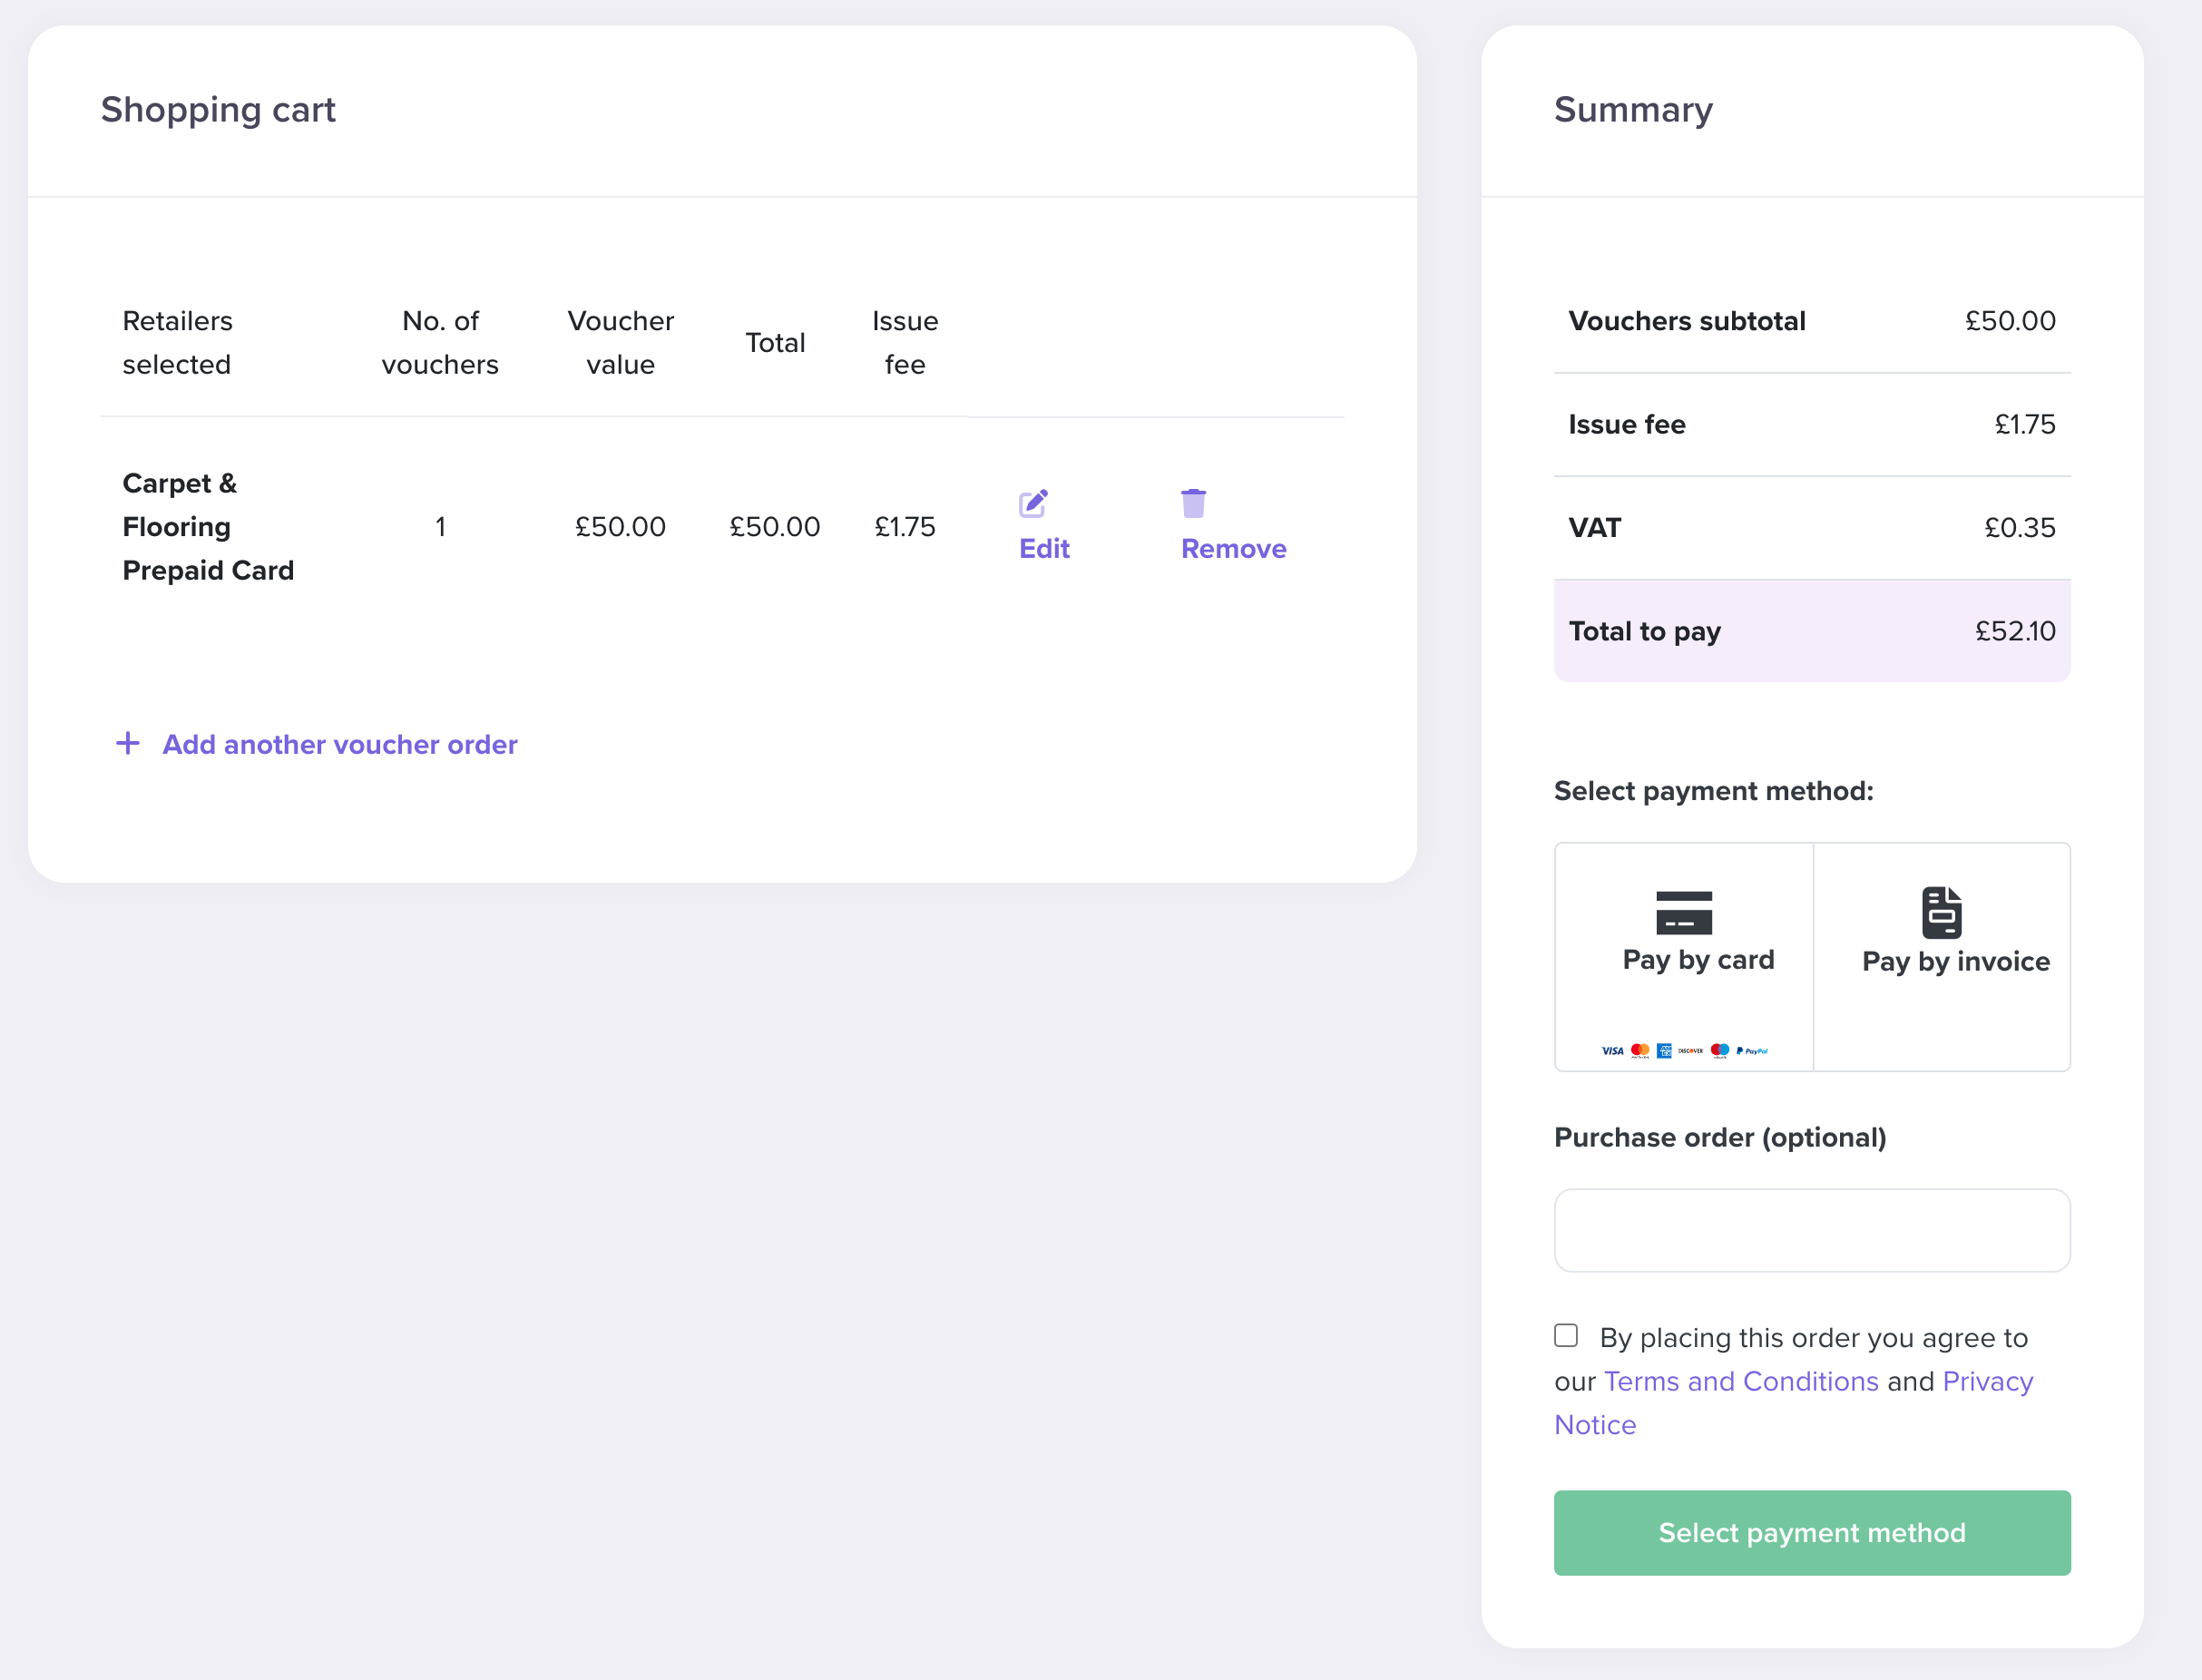The height and width of the screenshot is (1680, 2202).
Task: Click the PayPal logo
Action: click(1753, 1051)
